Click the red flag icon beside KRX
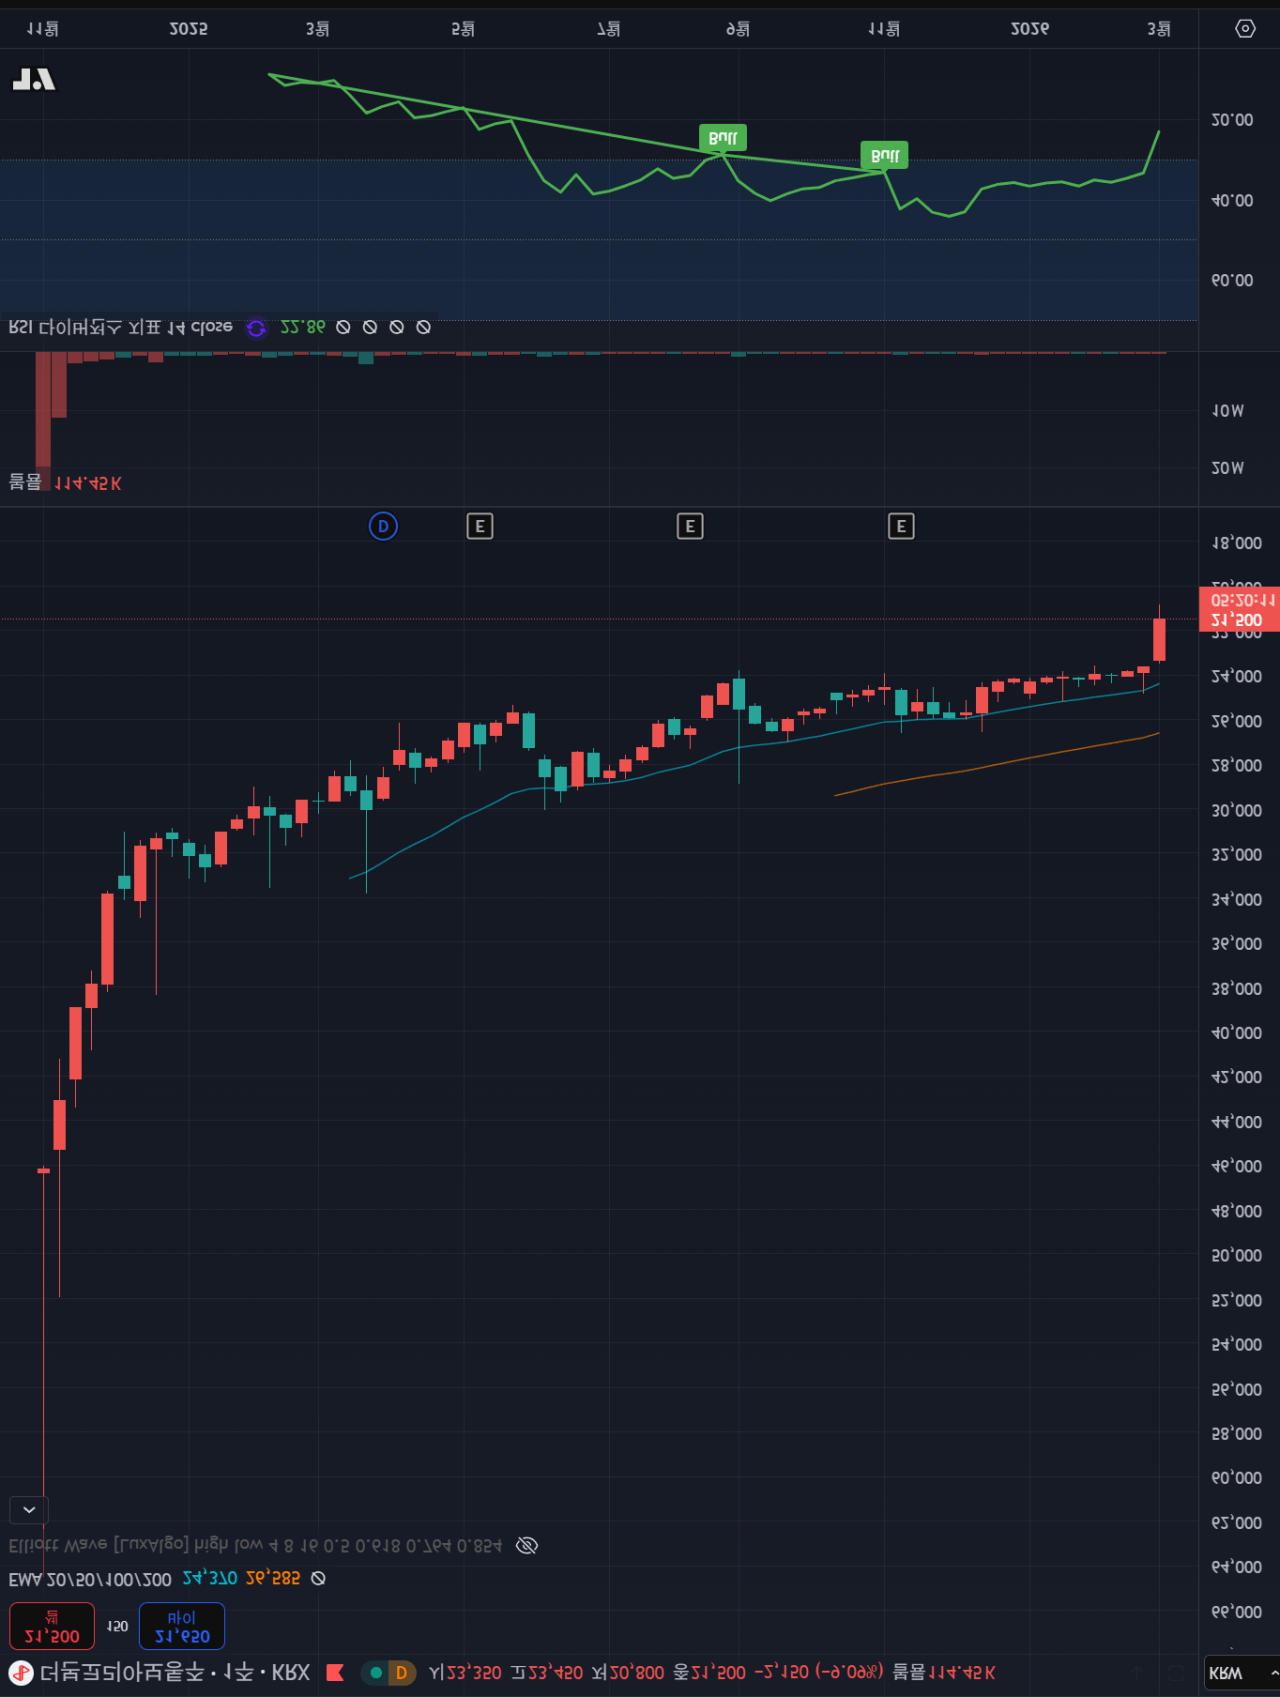Image resolution: width=1280 pixels, height=1697 pixels. (336, 1673)
